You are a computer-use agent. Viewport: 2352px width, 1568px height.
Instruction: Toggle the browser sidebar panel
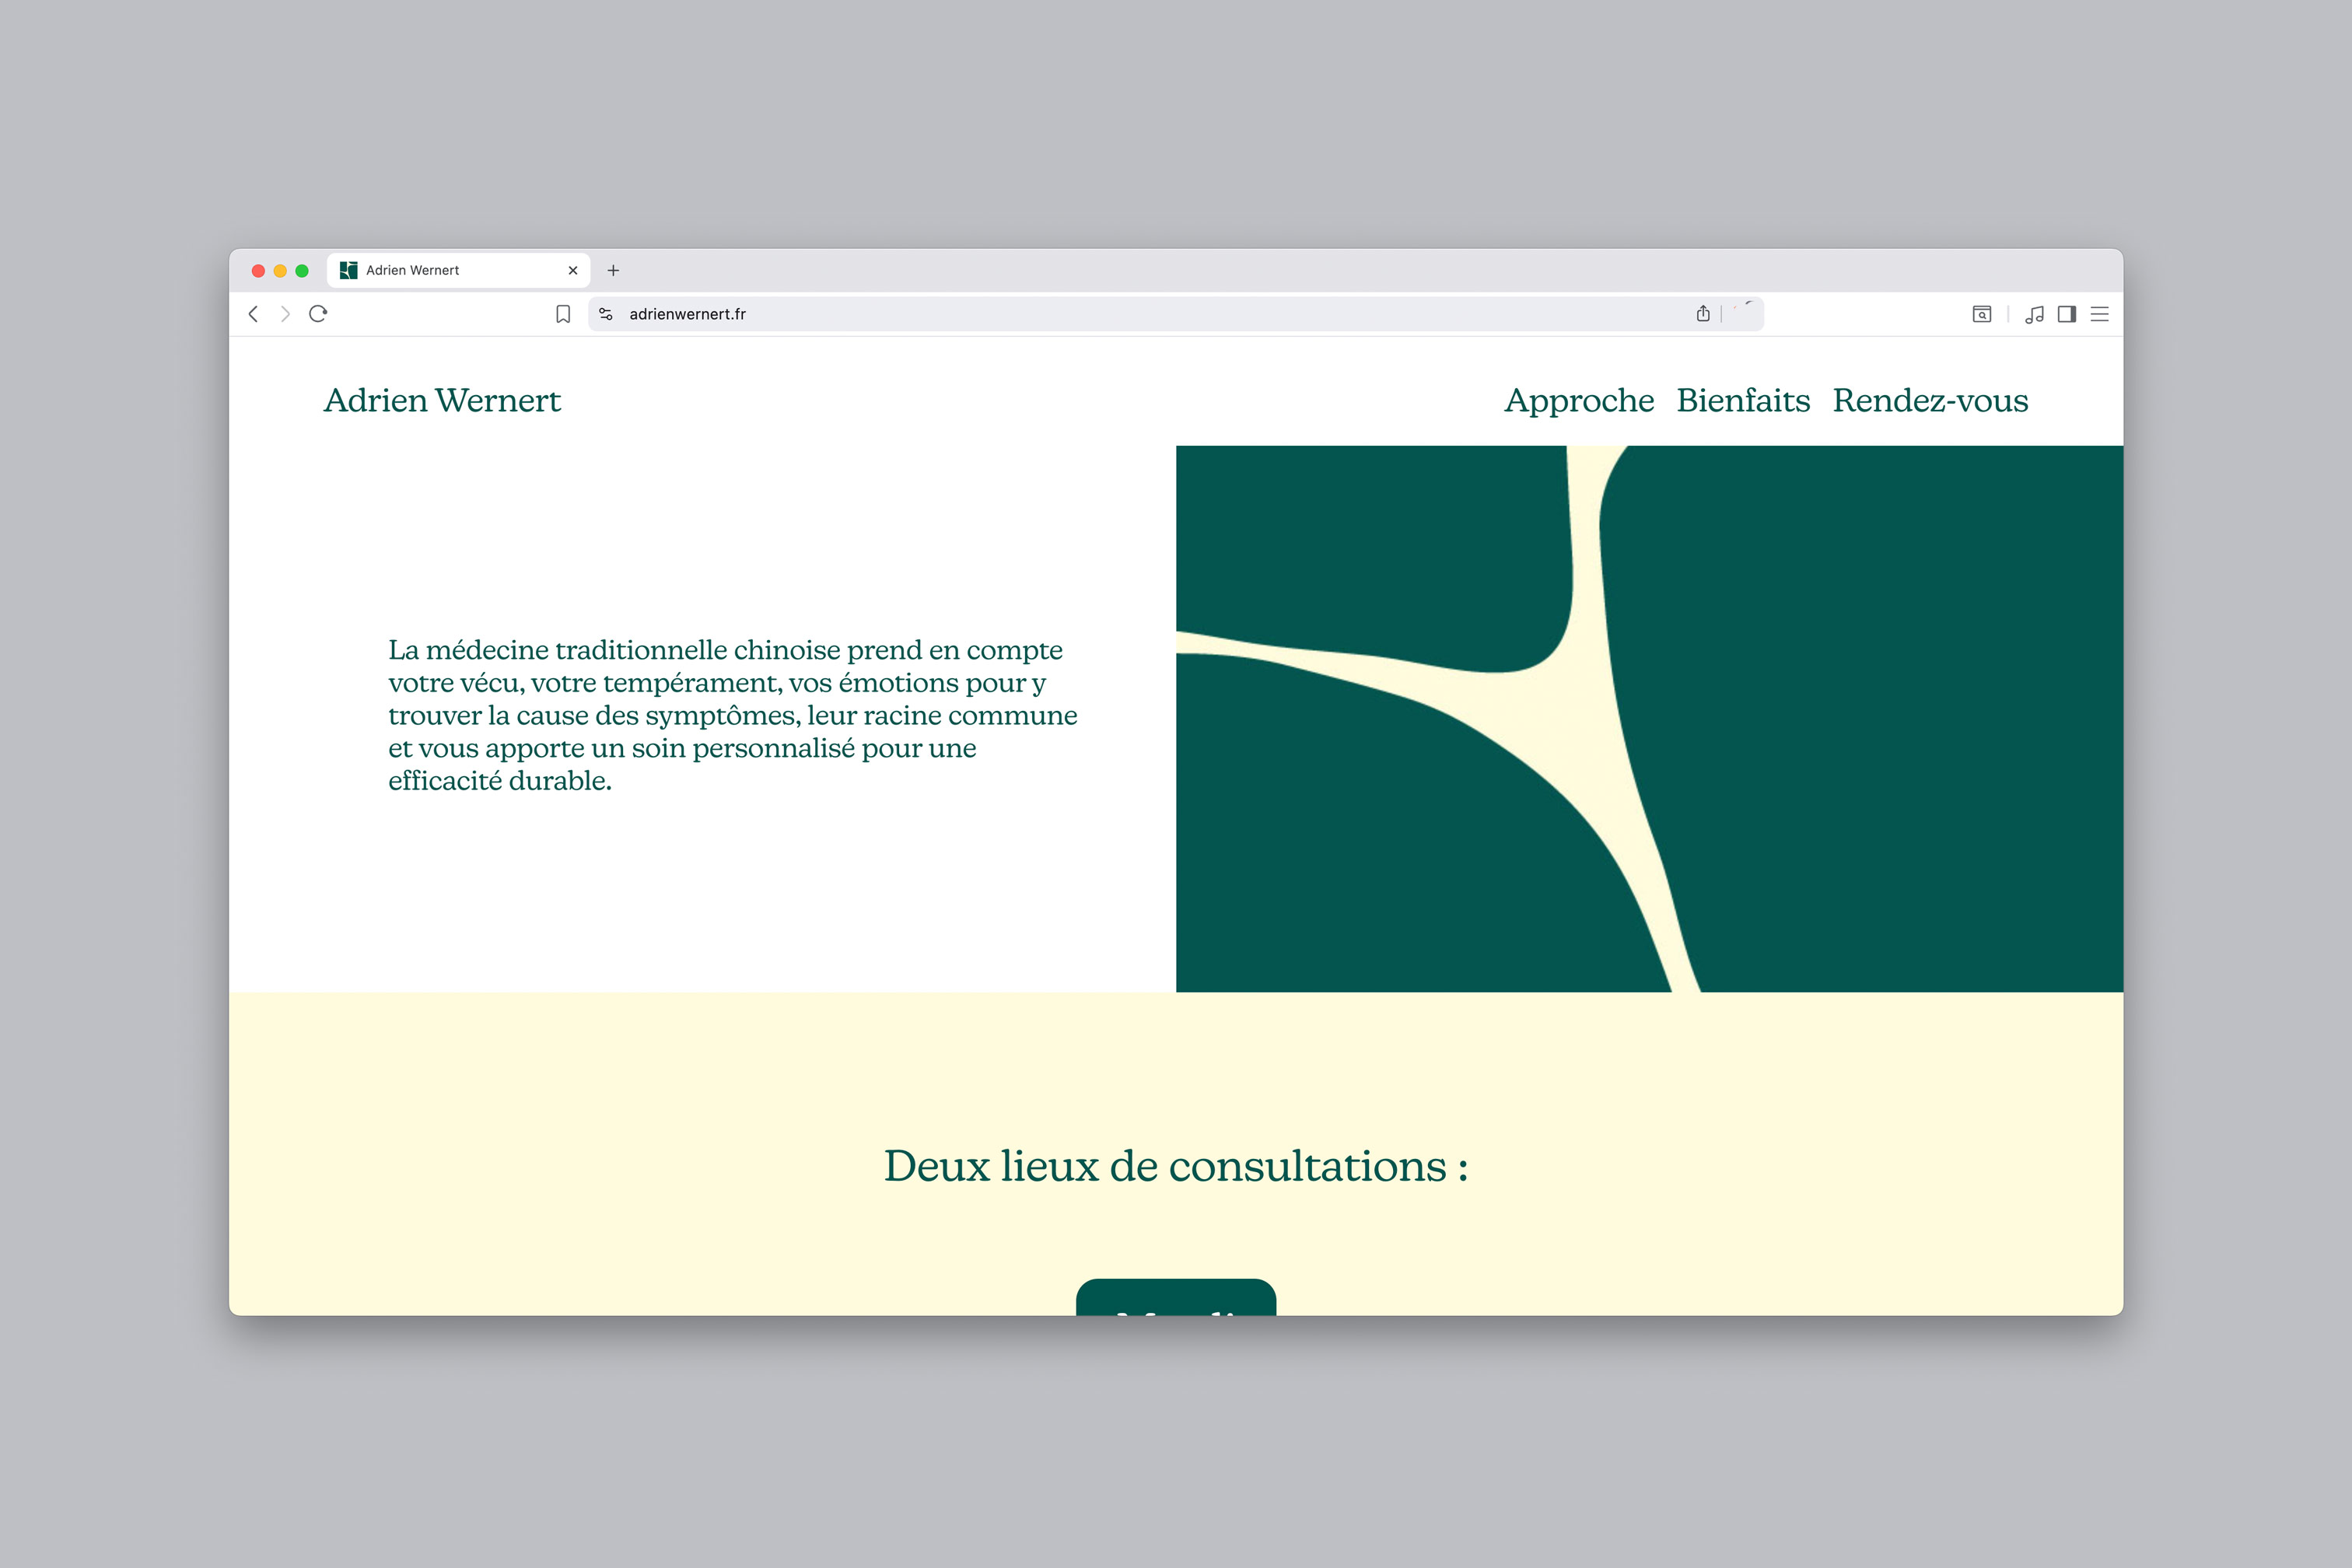click(x=2067, y=314)
